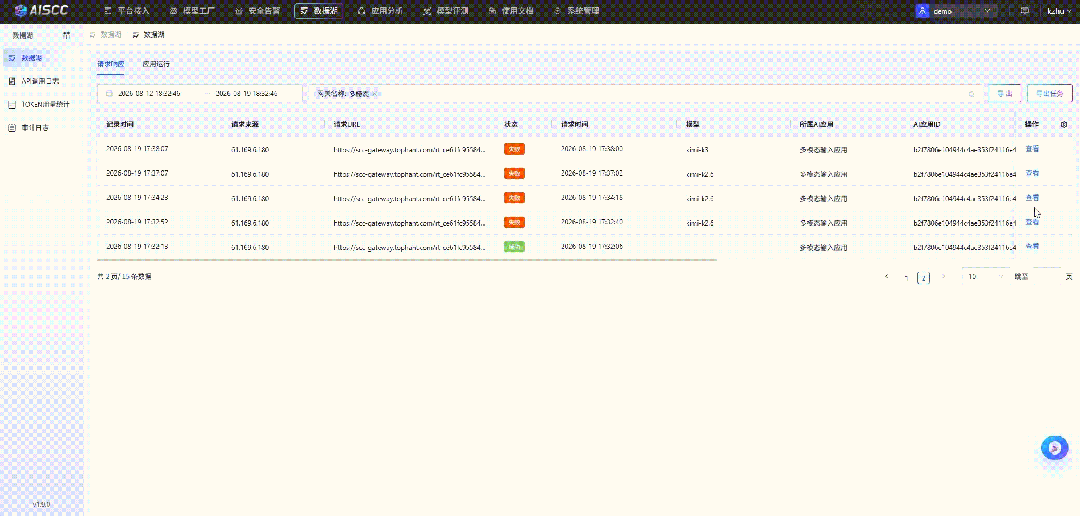Open 系统管理 in top navigation

click(577, 11)
